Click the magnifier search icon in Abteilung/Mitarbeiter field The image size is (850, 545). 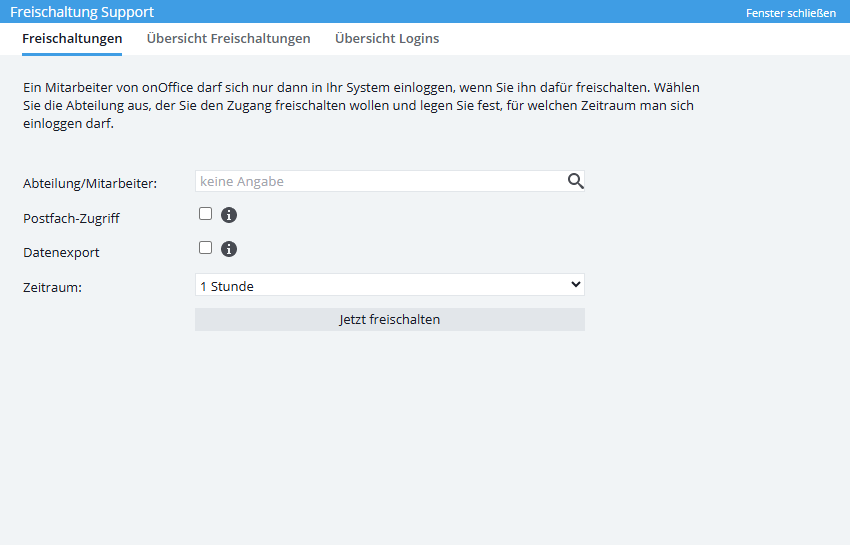coord(575,181)
